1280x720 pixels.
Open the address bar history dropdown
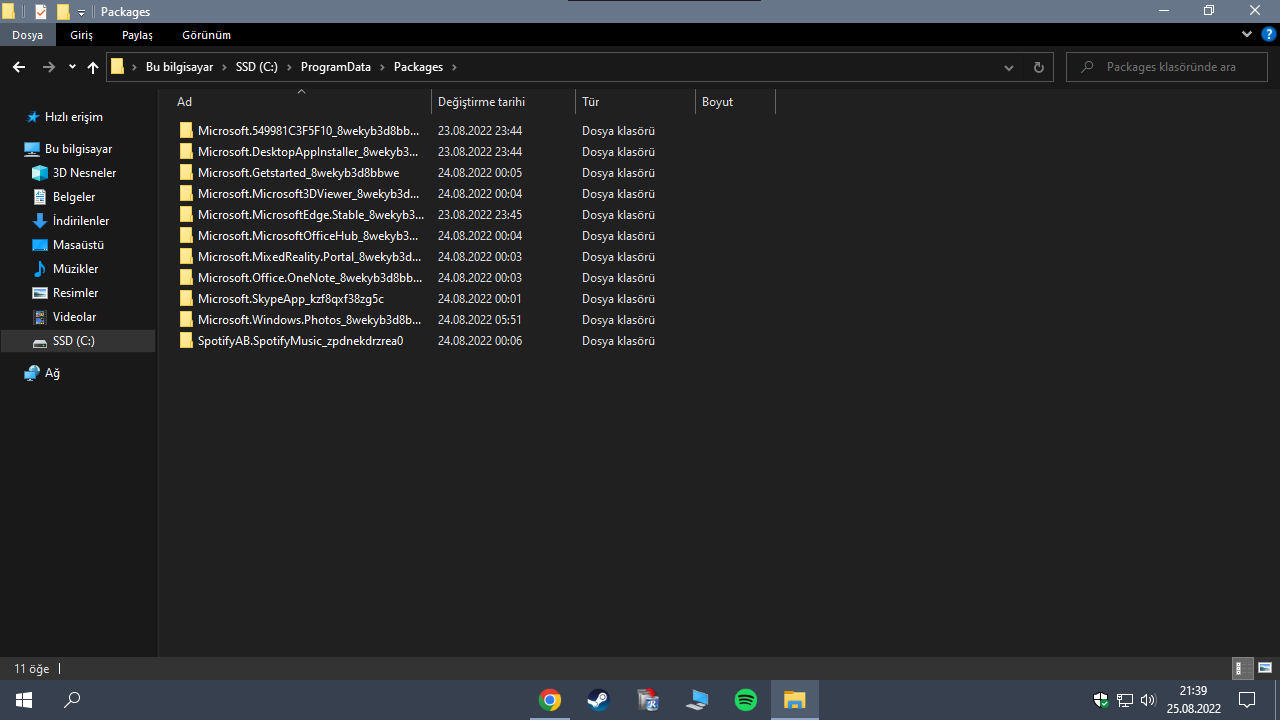pos(1008,67)
